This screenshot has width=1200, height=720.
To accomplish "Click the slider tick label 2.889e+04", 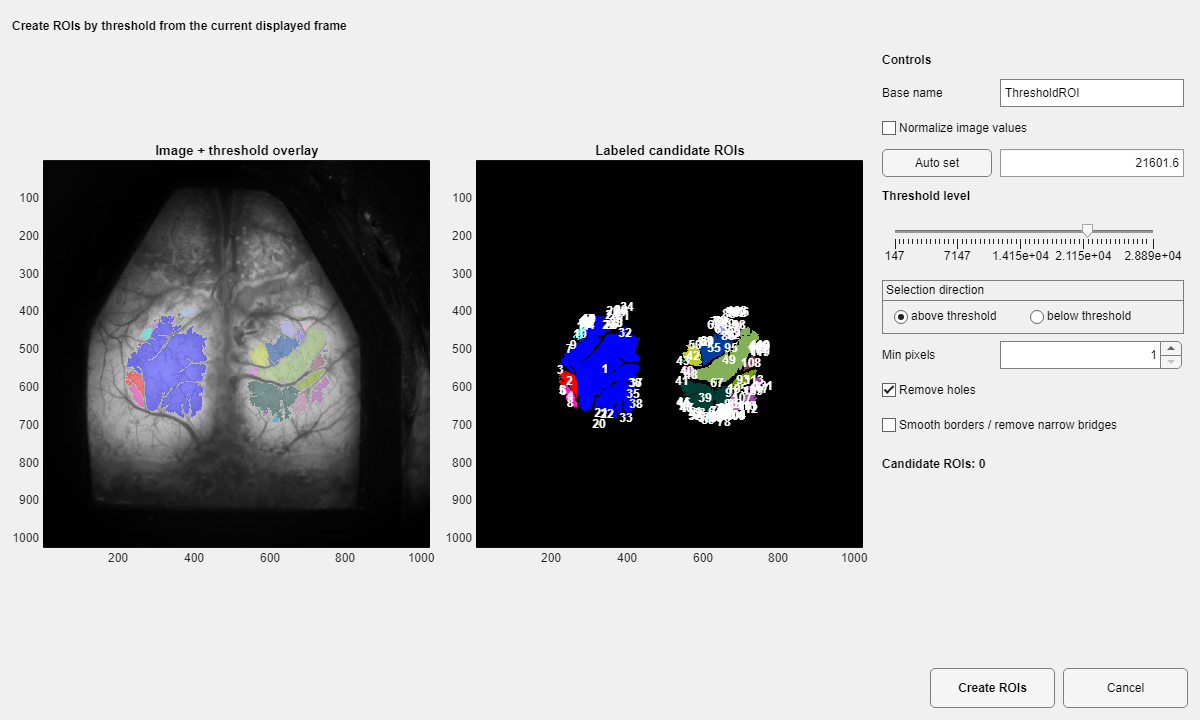I will click(x=1153, y=256).
